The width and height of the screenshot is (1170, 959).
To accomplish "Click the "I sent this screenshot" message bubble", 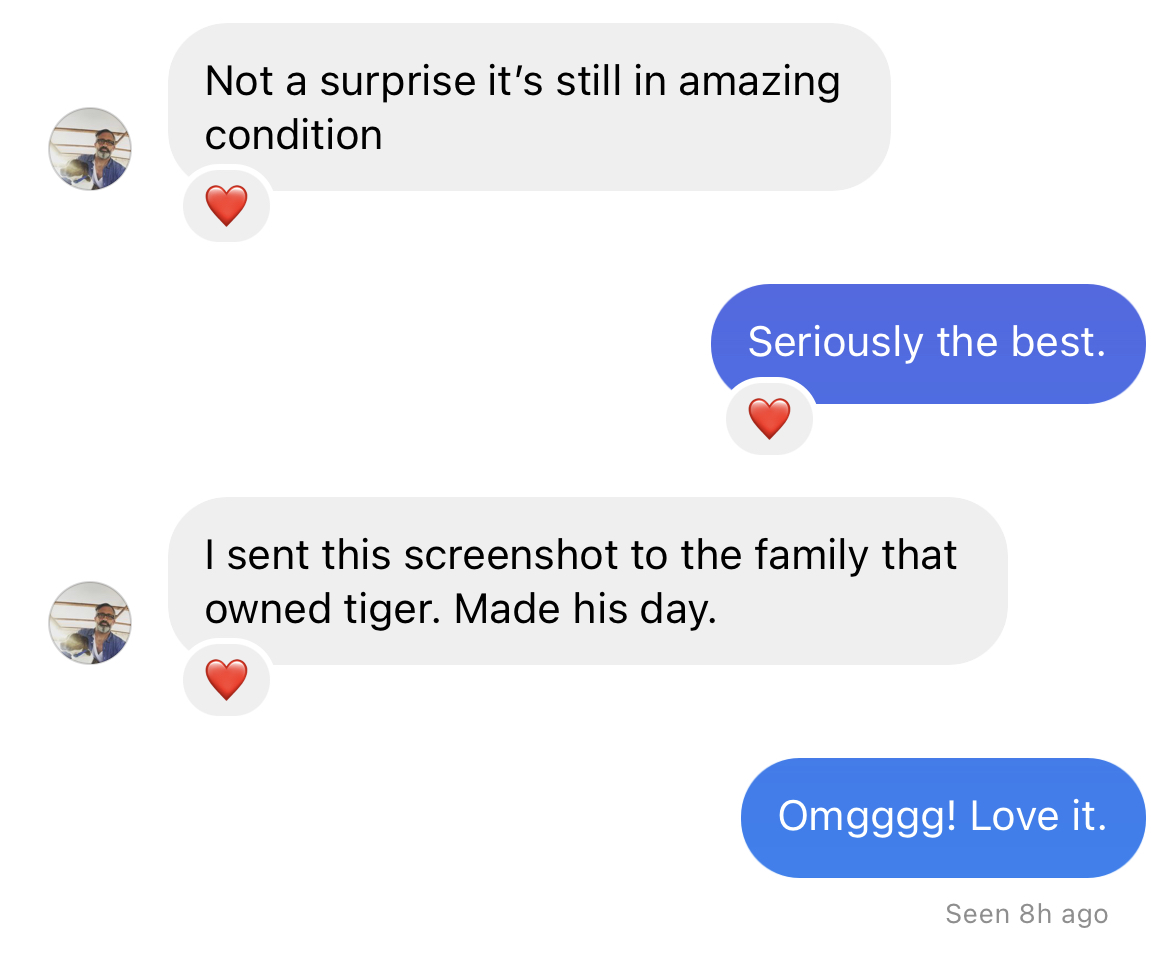I will 586,581.
